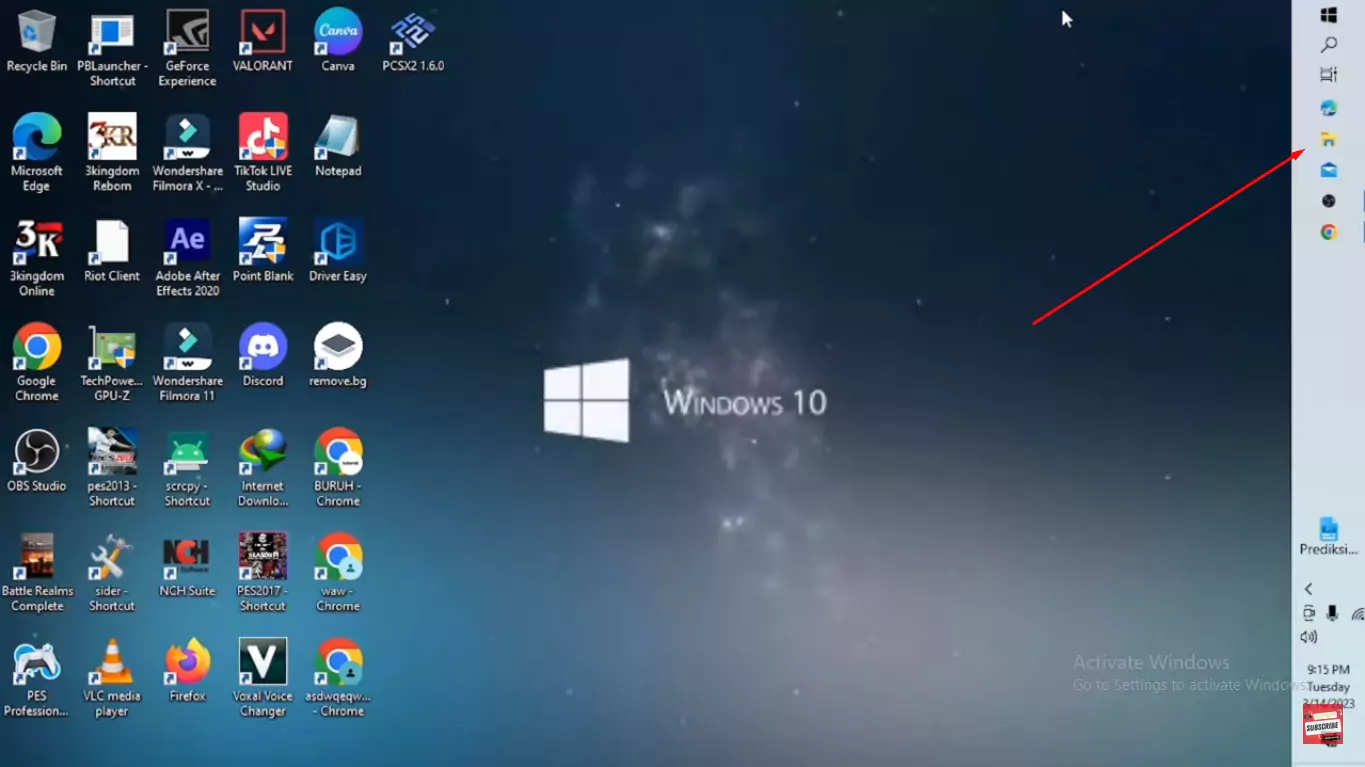
Task: Select the PES2017 shortcut icon
Action: click(x=263, y=574)
